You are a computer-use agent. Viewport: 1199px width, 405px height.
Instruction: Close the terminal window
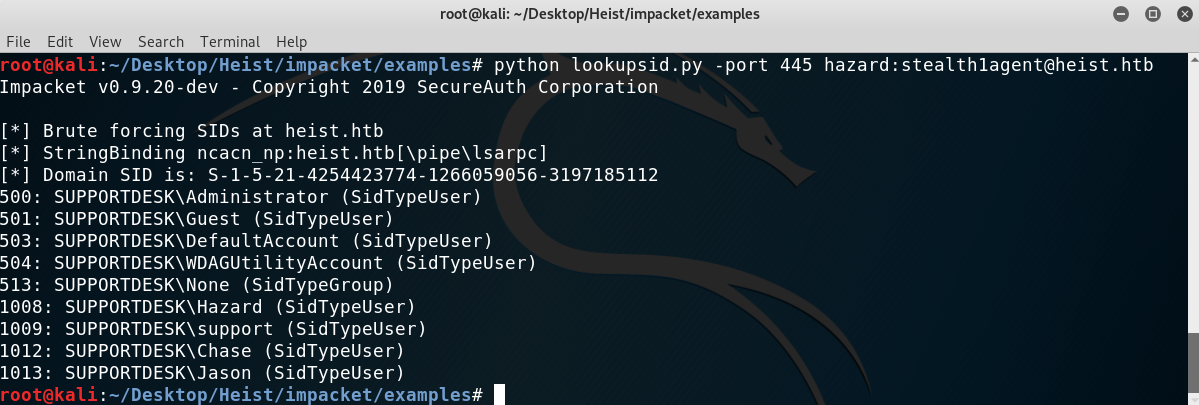pyautogui.click(x=1183, y=14)
